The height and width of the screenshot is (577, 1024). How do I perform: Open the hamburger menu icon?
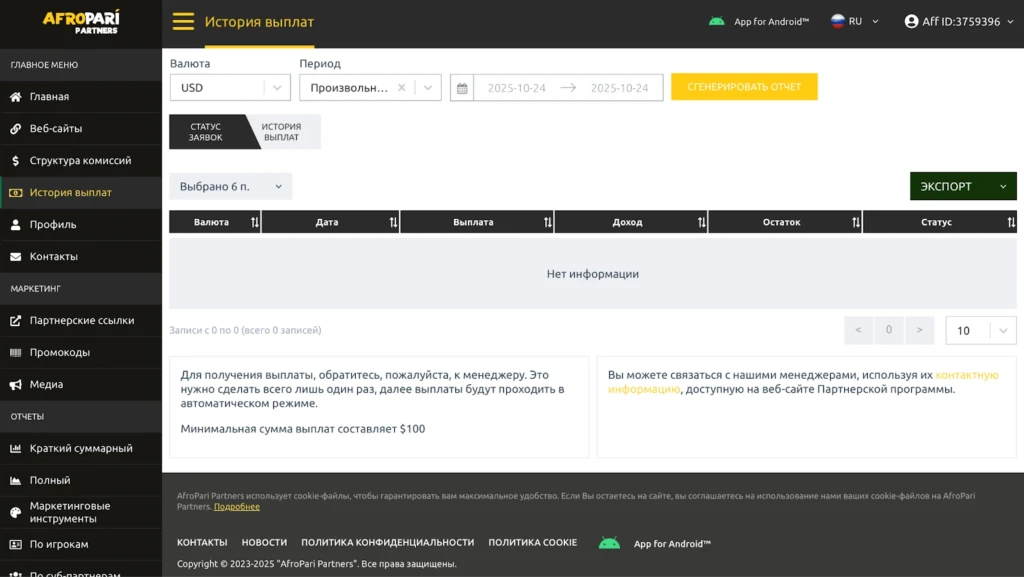point(184,22)
